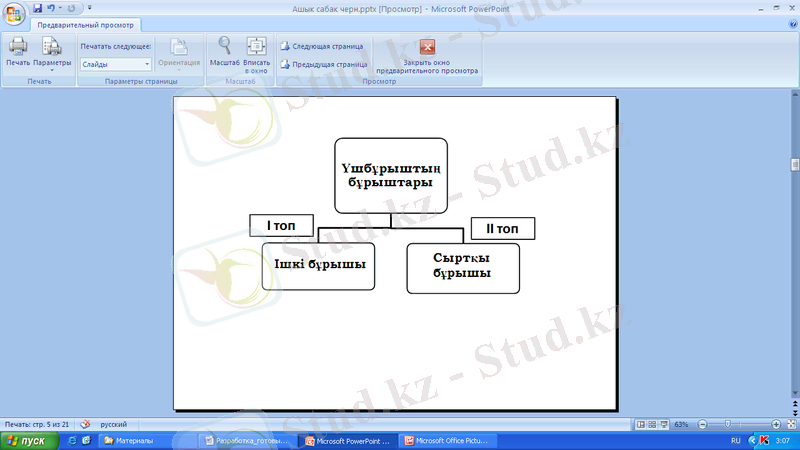Click the Undo arrow icon

(x=52, y=8)
